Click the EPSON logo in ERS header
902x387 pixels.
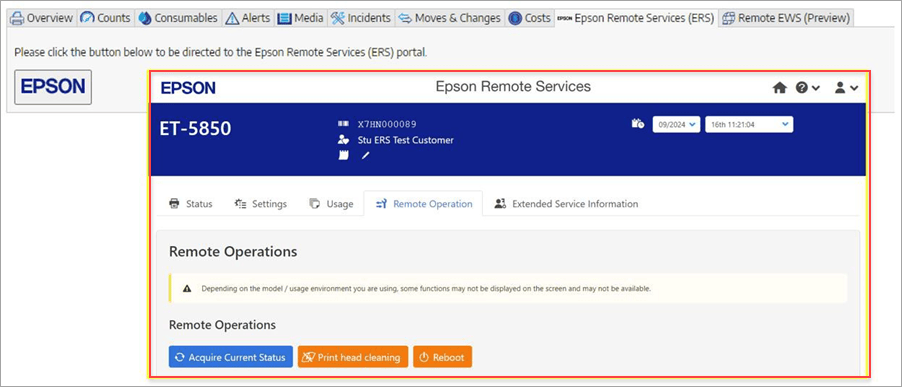188,88
